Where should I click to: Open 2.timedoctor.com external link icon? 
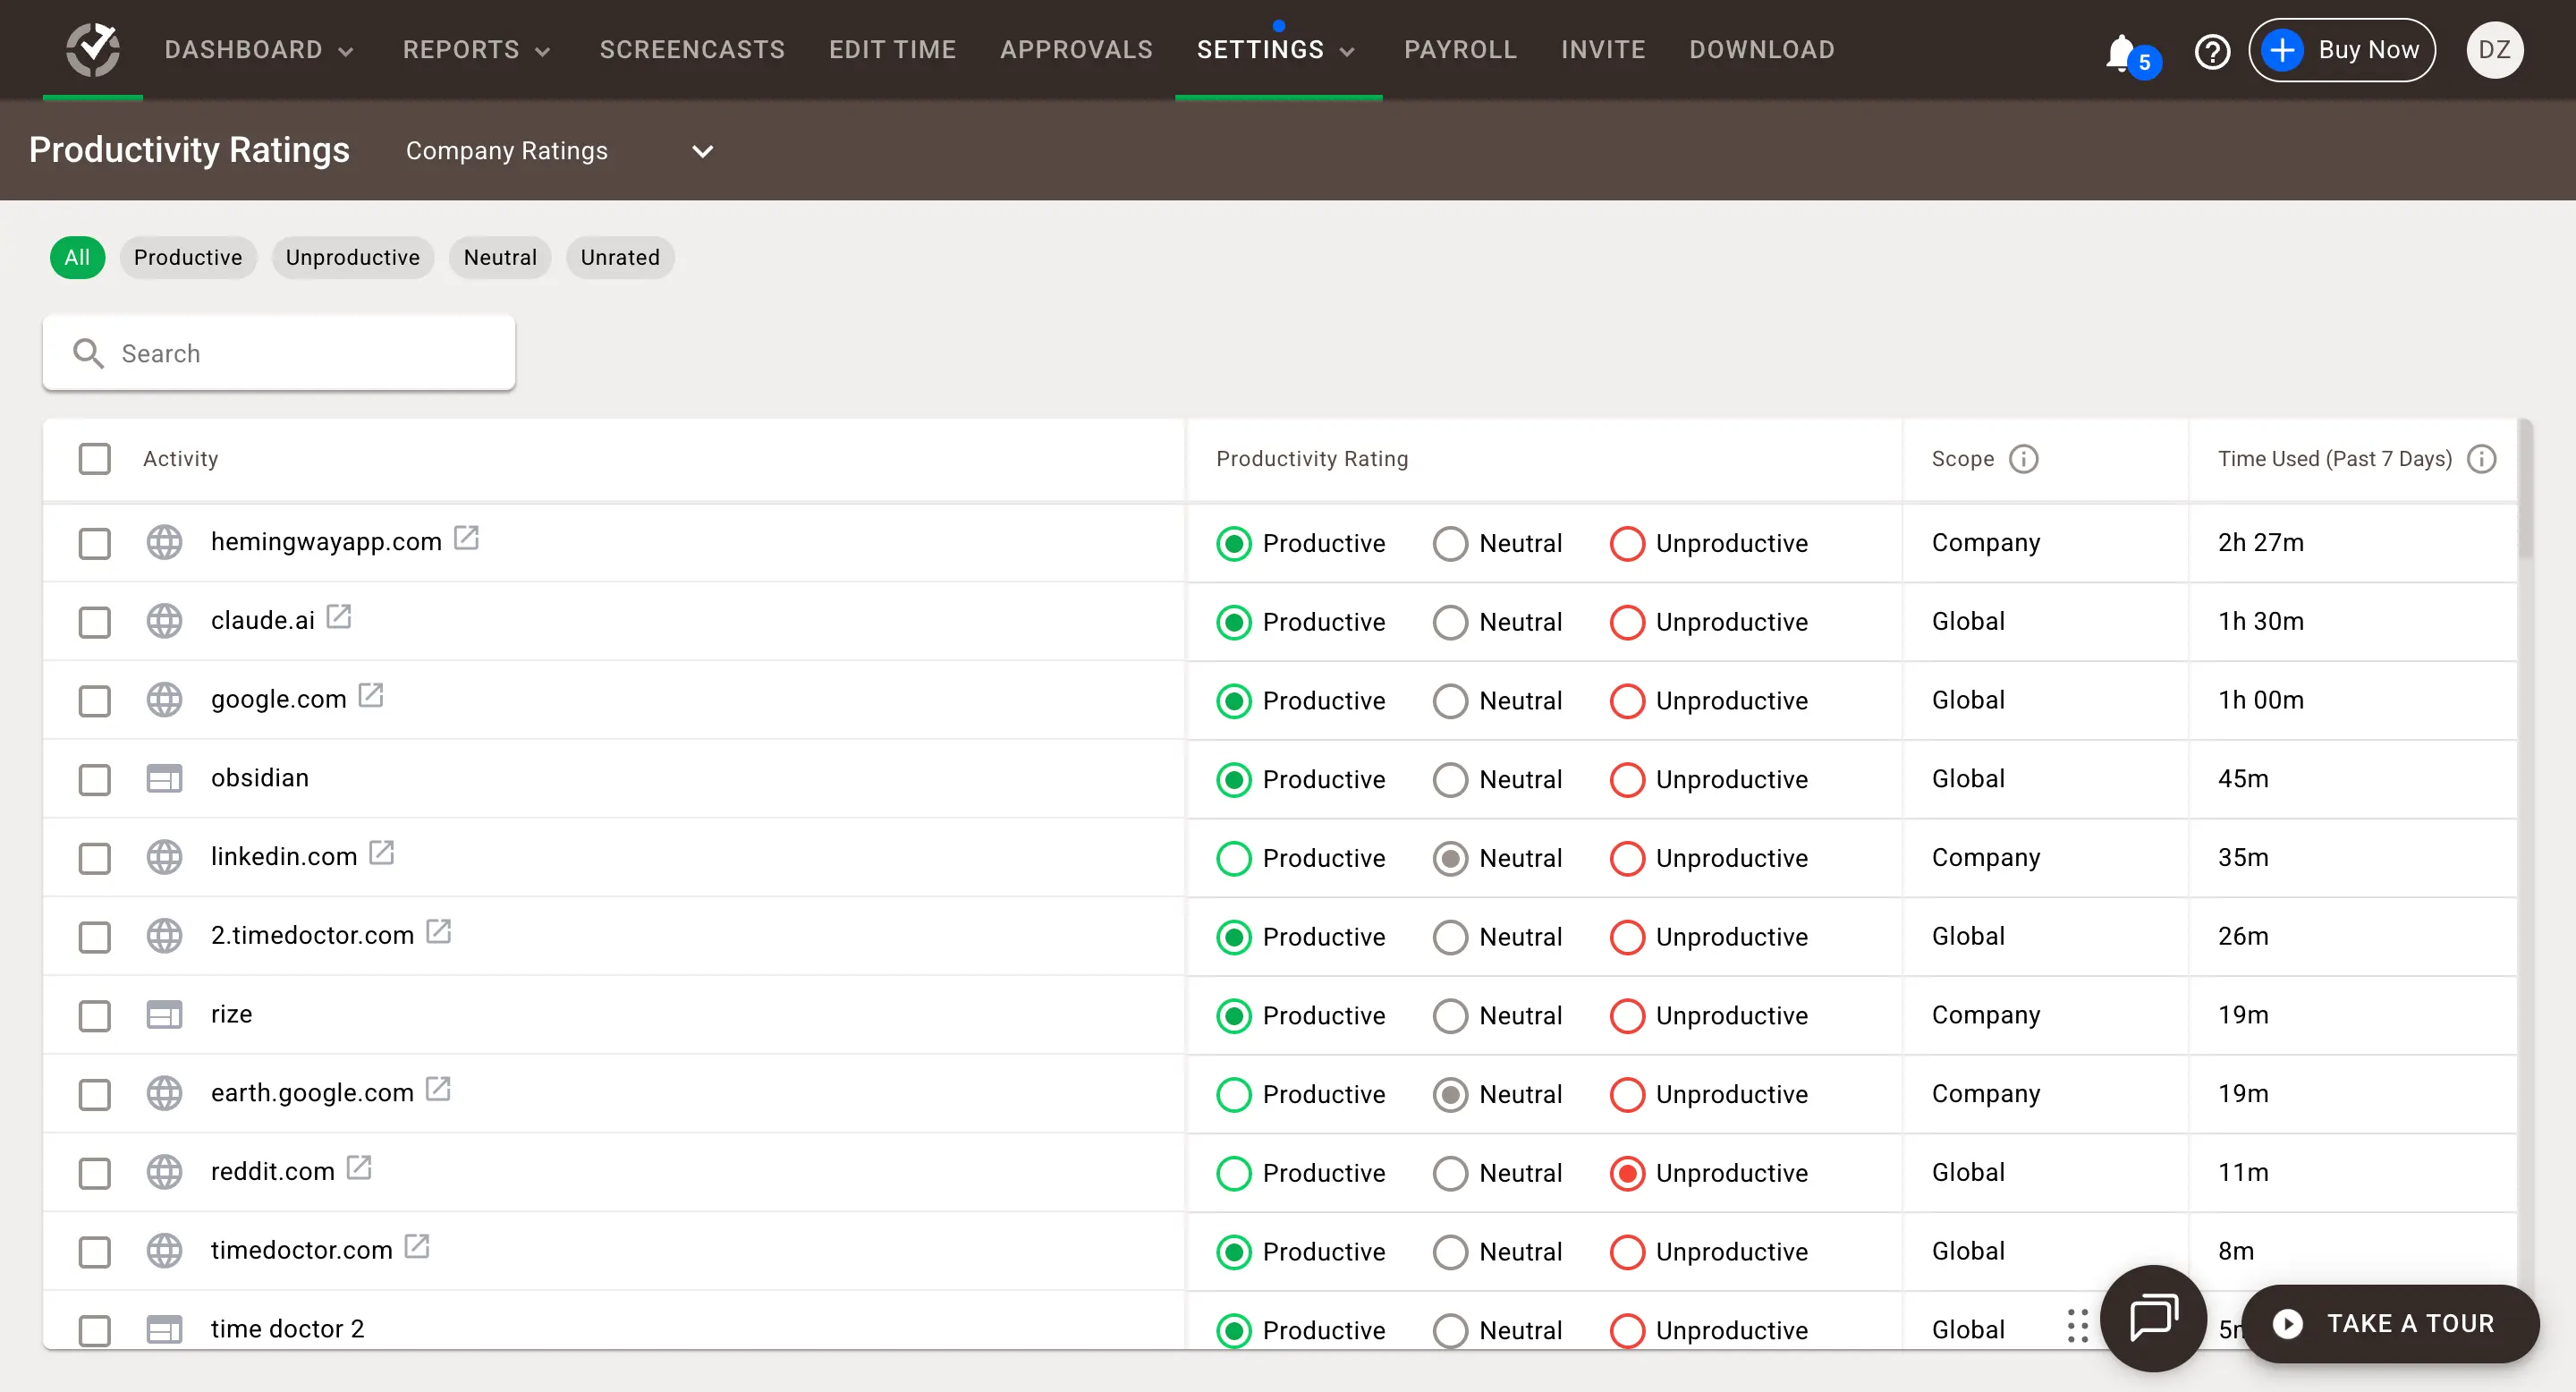pos(439,932)
